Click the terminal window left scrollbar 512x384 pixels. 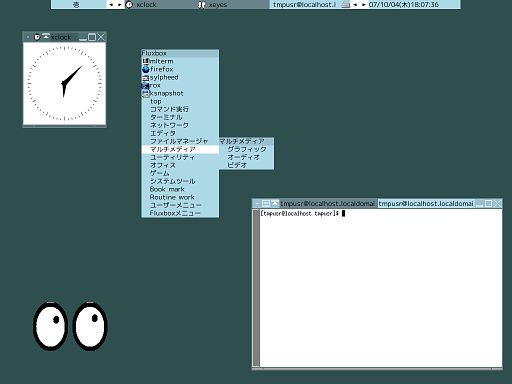pos(256,288)
